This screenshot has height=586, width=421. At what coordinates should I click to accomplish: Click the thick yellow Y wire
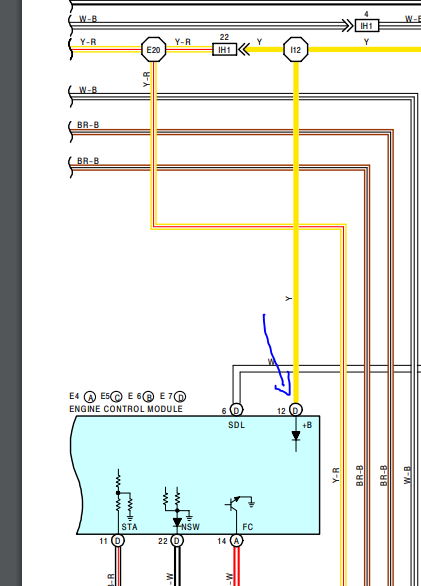(296, 232)
